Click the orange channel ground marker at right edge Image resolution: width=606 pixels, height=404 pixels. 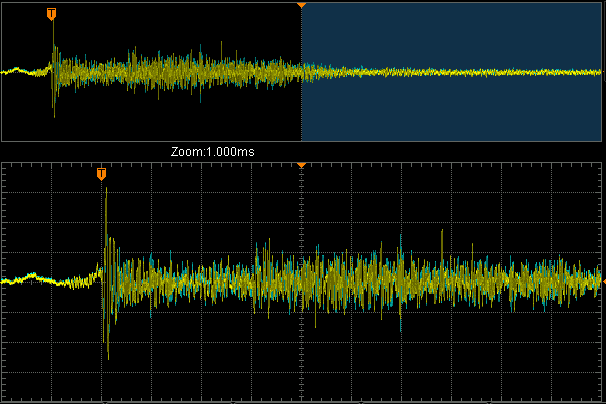(x=604, y=282)
